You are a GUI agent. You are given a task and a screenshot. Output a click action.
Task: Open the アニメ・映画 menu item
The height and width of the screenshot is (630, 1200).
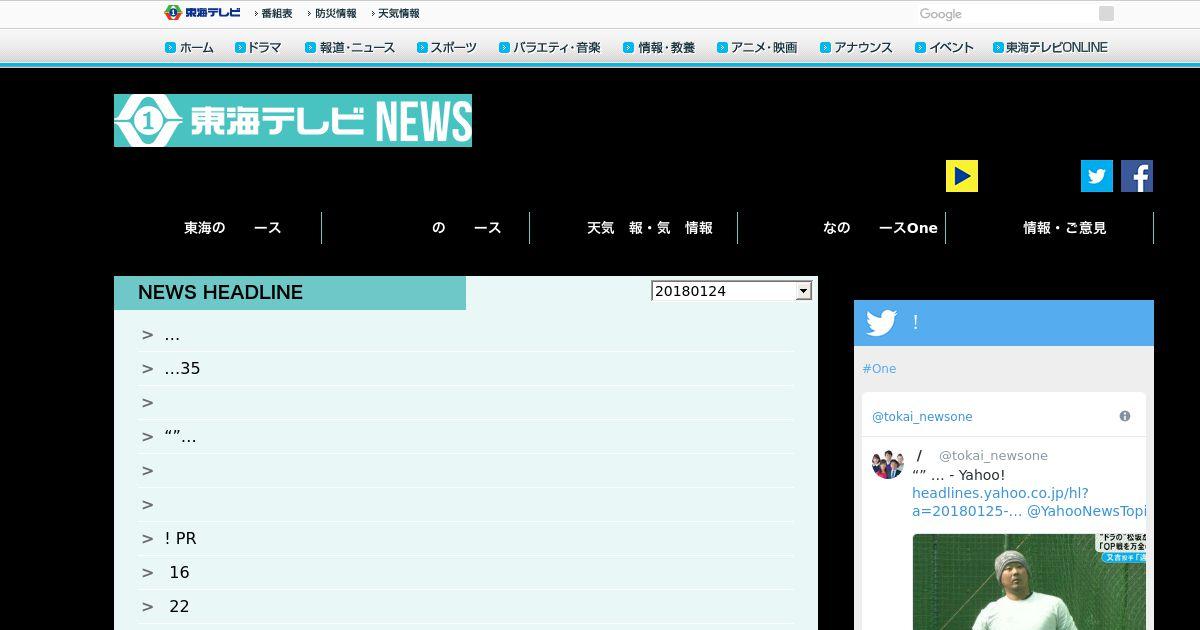click(757, 47)
